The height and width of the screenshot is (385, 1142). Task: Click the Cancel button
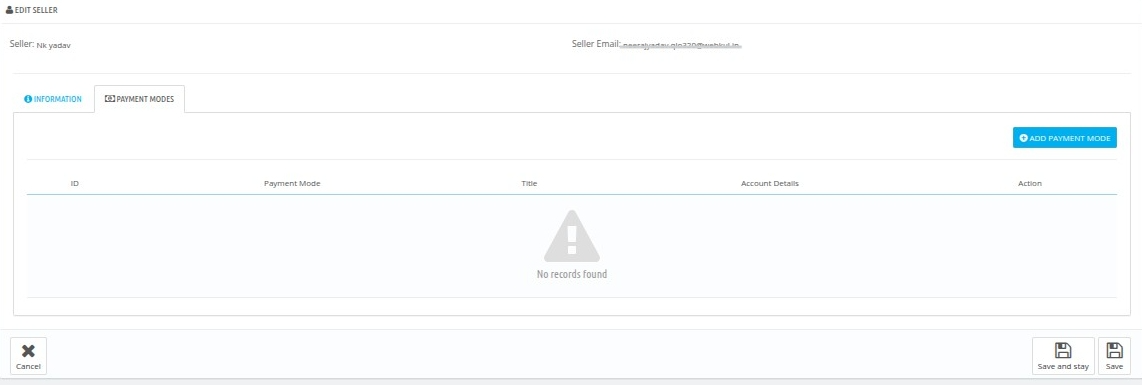[28, 356]
